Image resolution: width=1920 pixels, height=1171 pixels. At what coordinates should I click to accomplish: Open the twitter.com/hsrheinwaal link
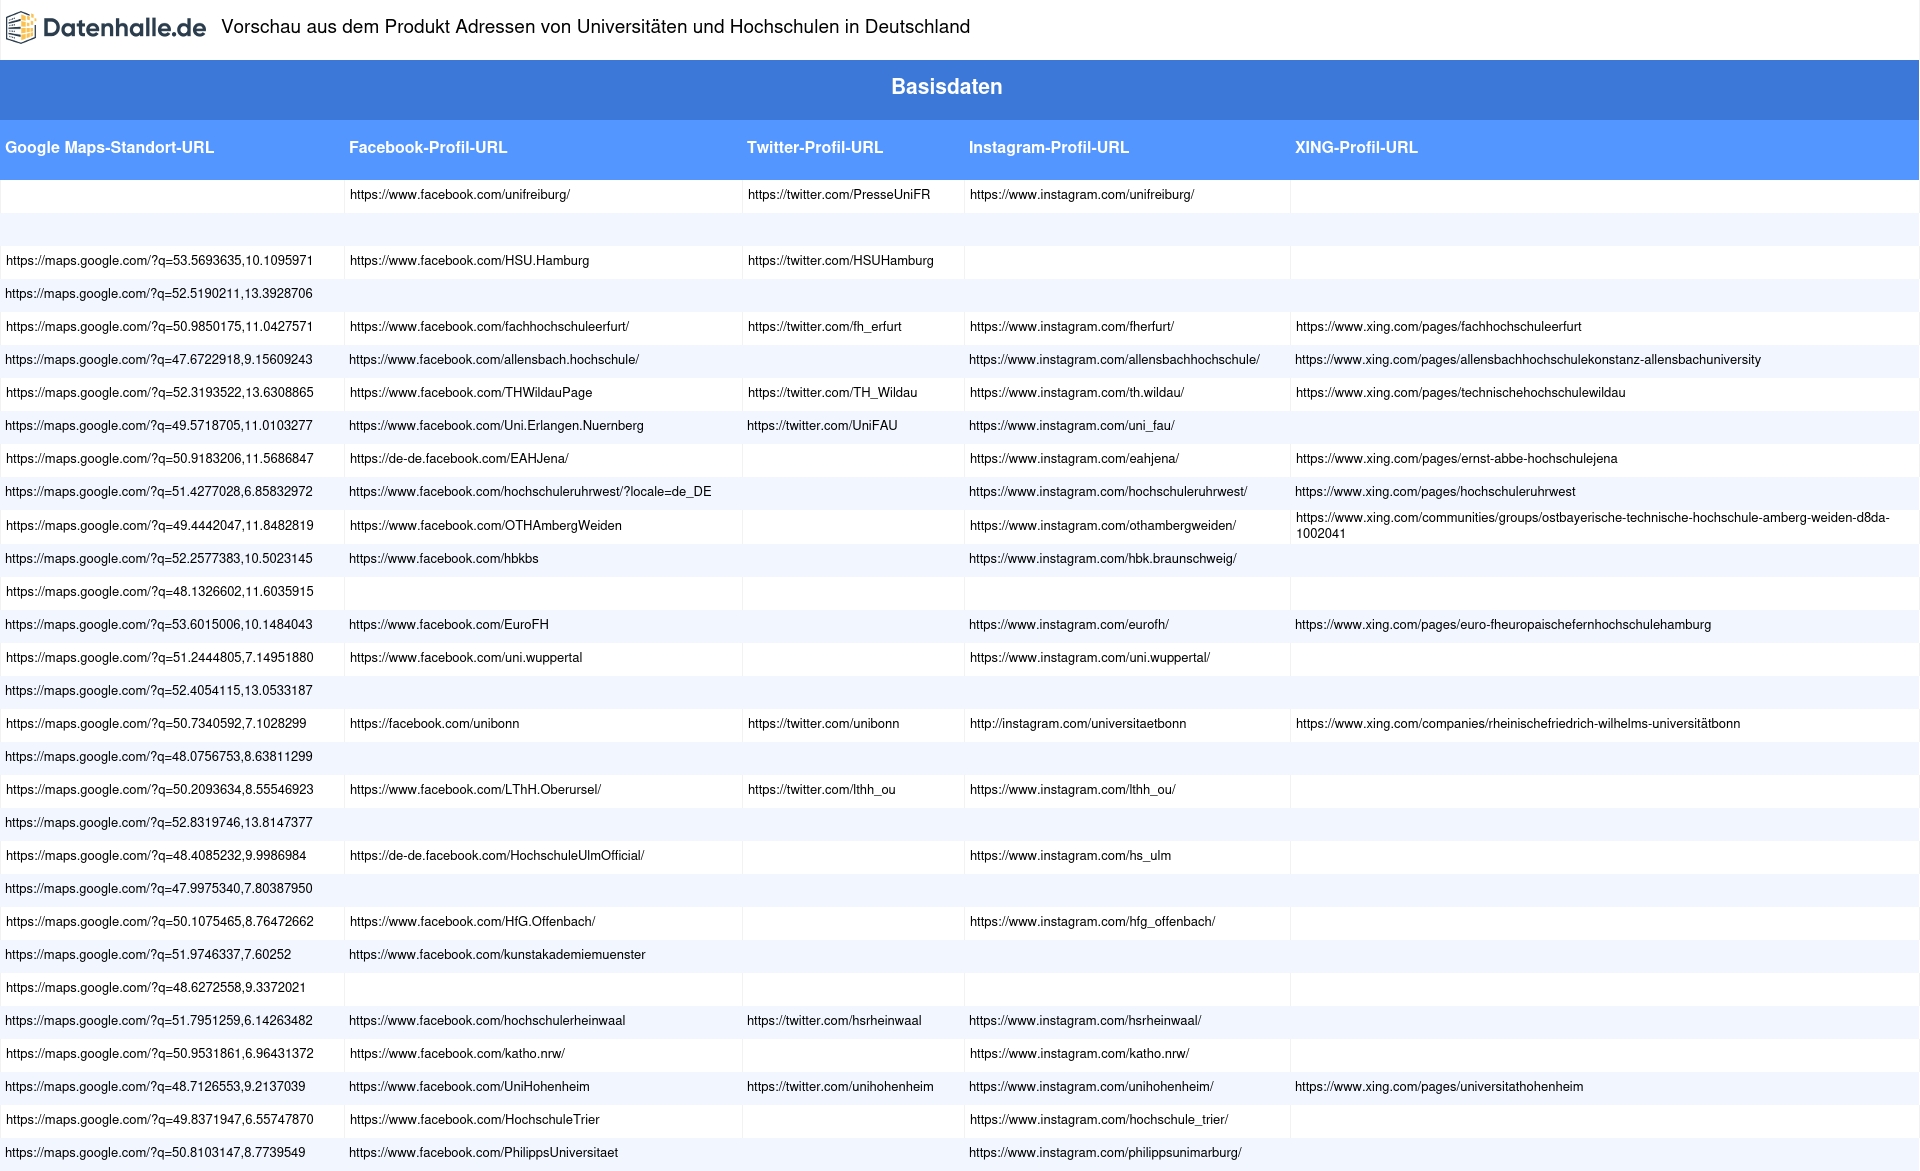tap(834, 1021)
